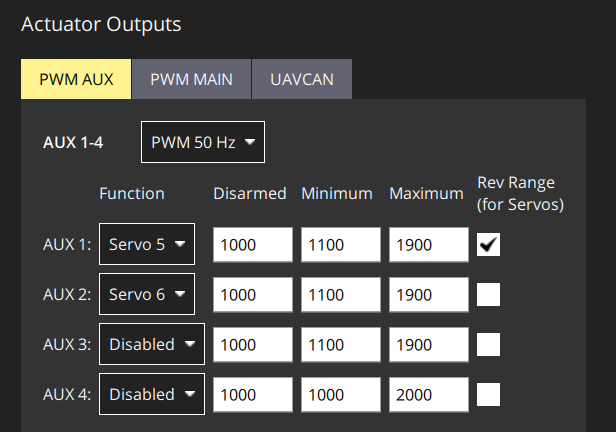Click the AUX 2 Maximum value field
This screenshot has height=432, width=616.
point(429,295)
